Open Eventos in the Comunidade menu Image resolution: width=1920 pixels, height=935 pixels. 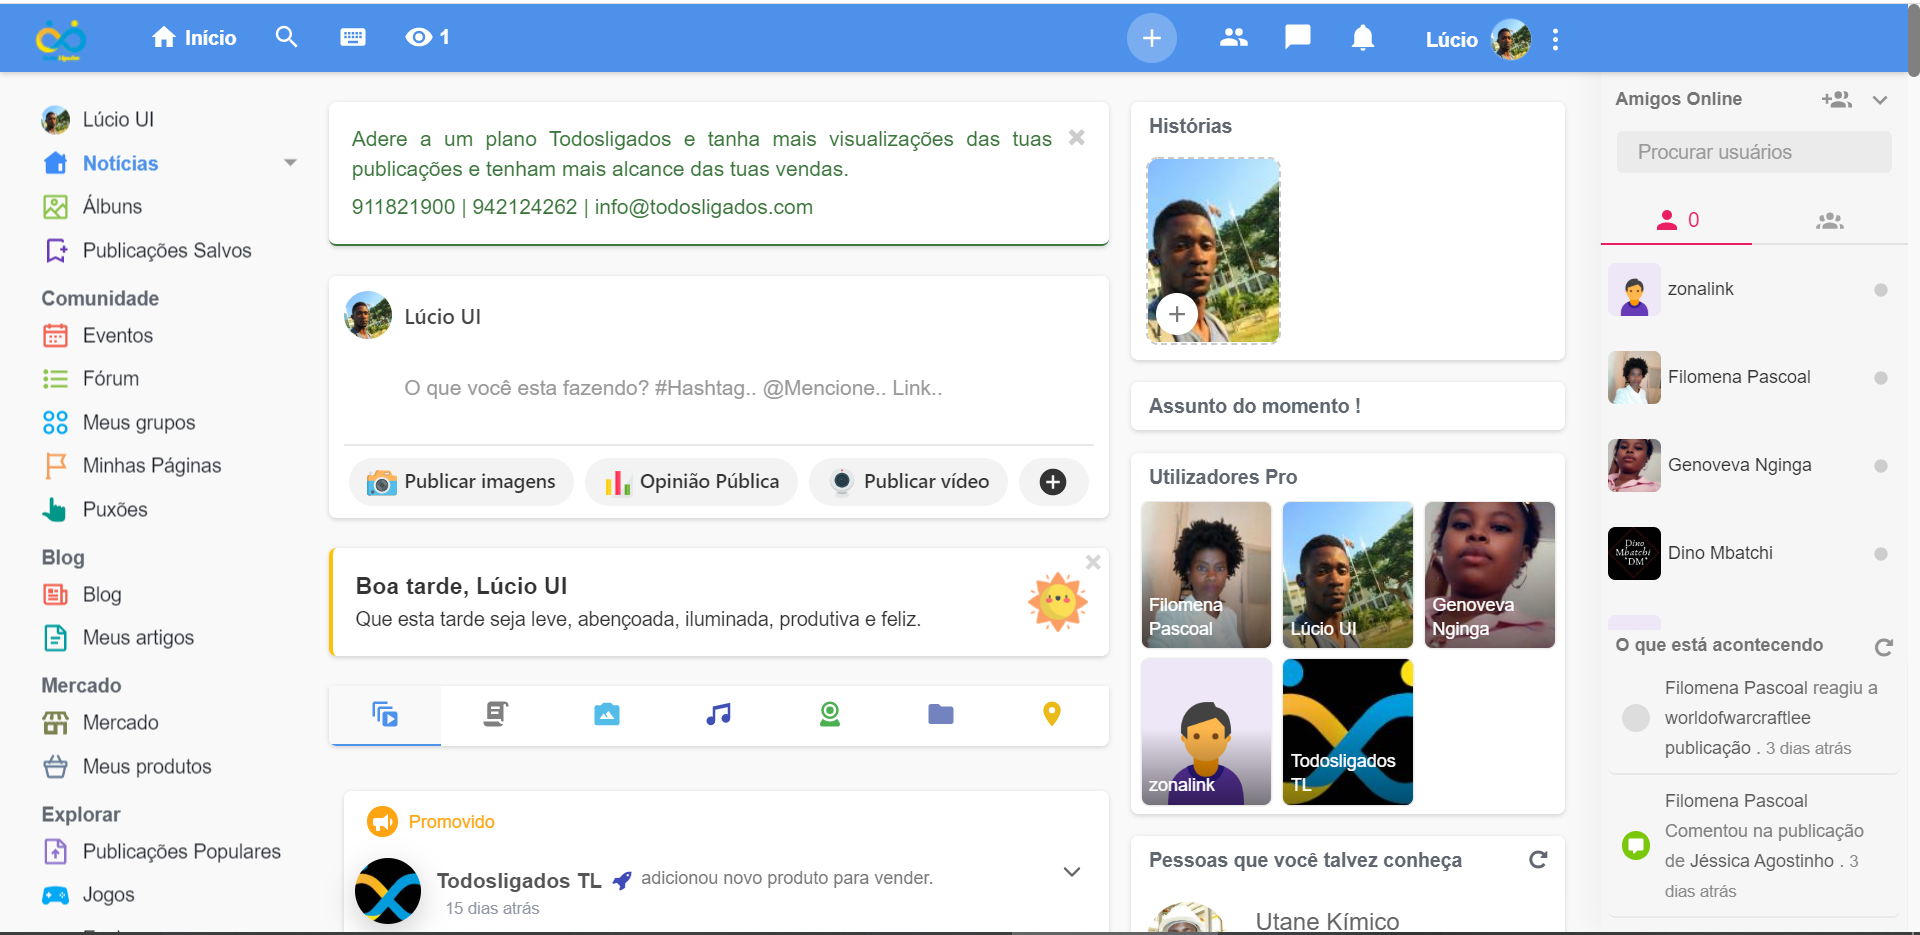coord(117,336)
